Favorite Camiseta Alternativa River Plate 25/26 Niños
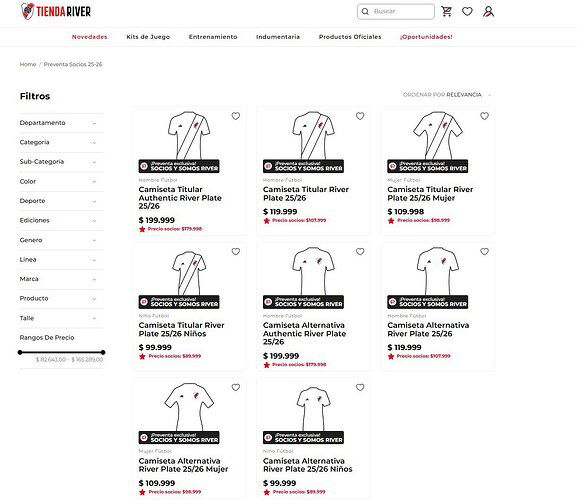Viewport: 577px width, 500px height. pos(360,387)
